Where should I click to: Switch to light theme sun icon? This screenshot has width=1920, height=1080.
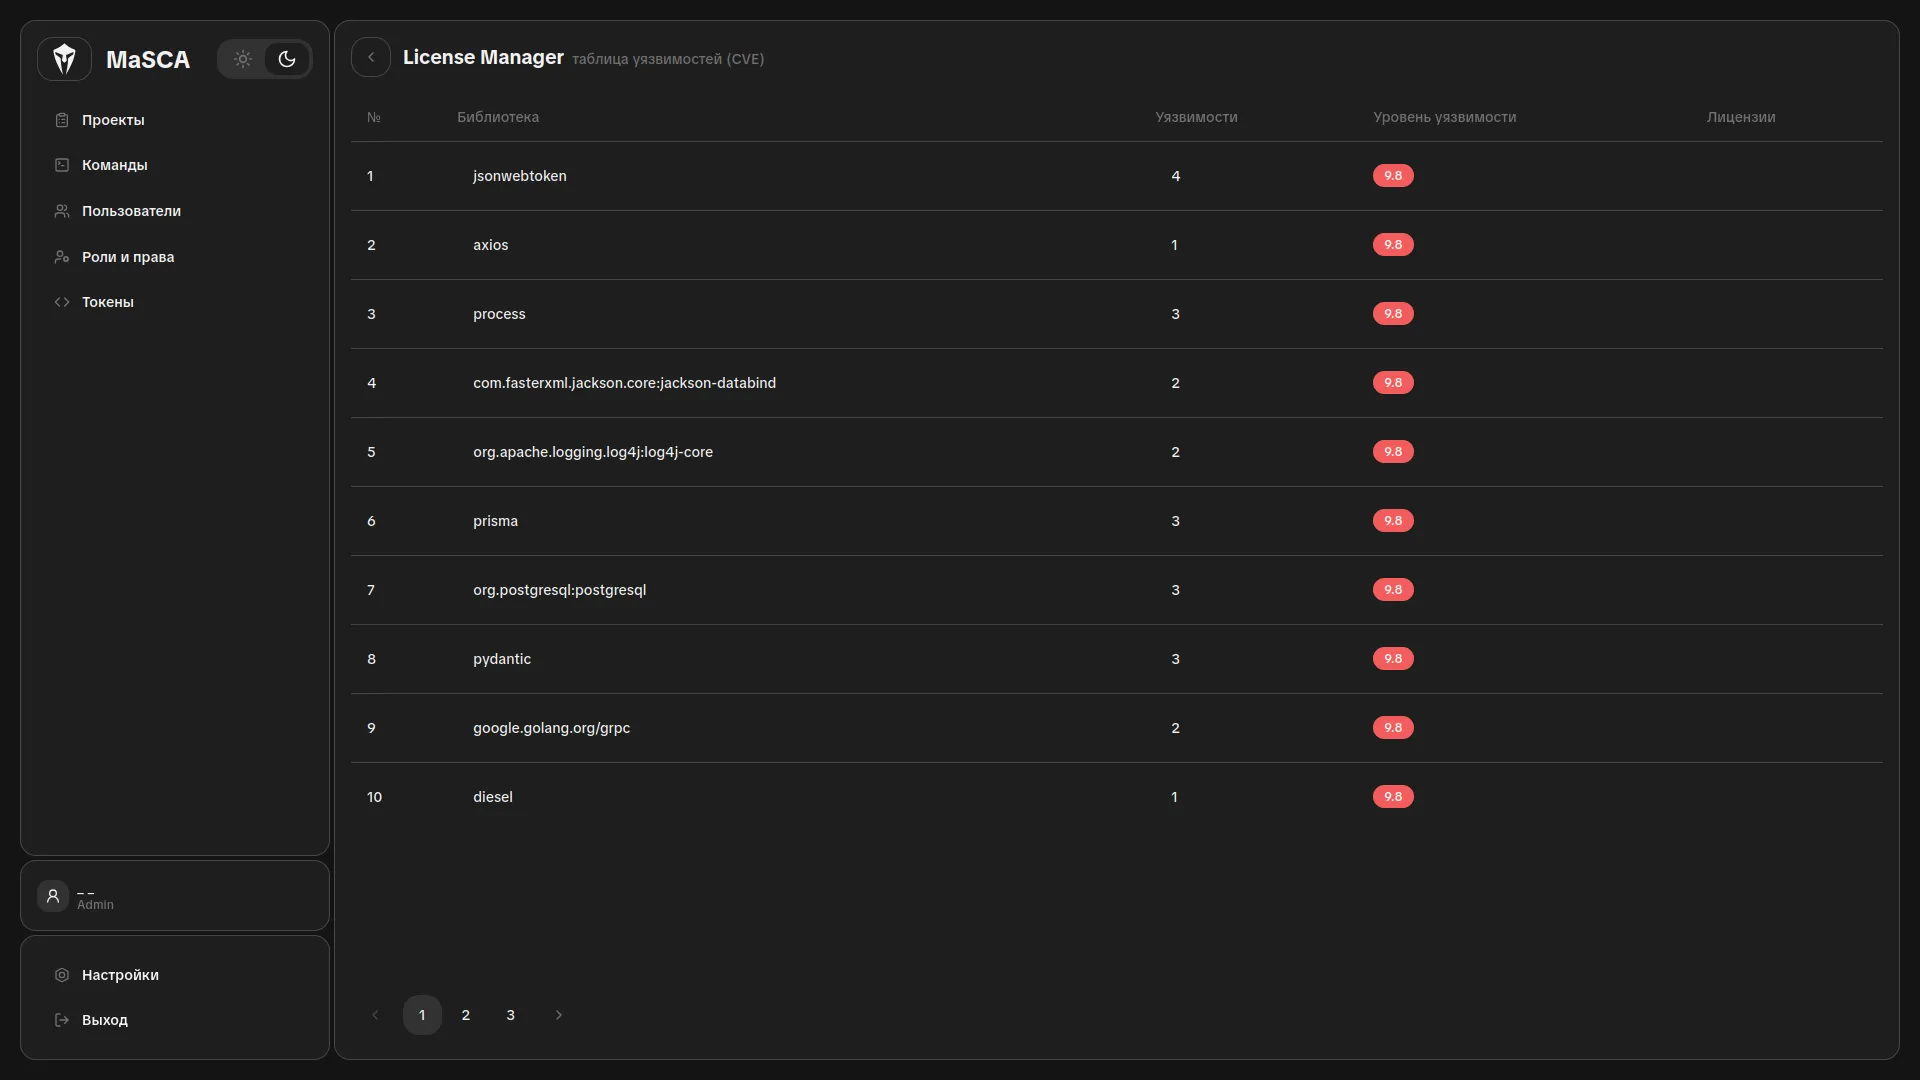point(243,59)
